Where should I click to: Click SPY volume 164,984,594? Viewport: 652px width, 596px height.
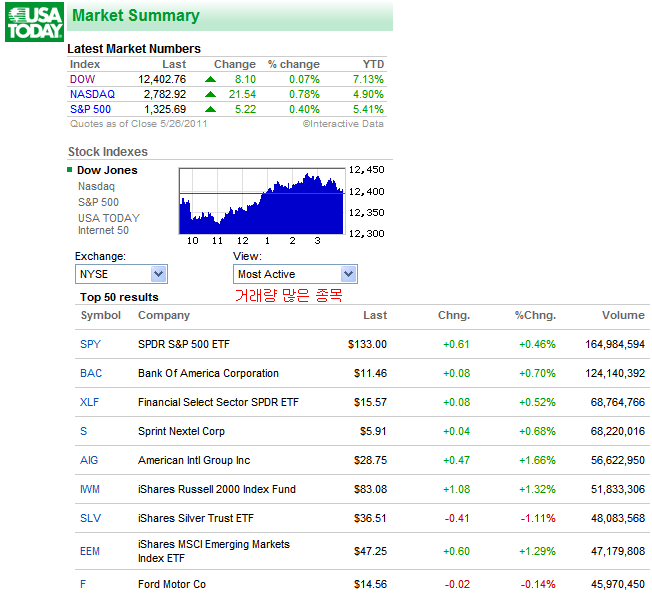point(615,344)
